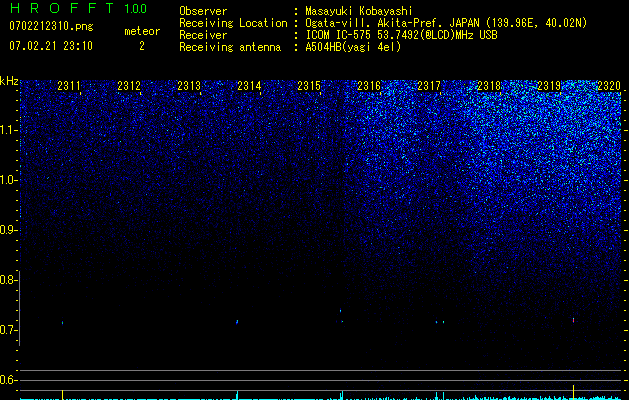Click the meteor count label
The image size is (629, 400).
[142, 31]
